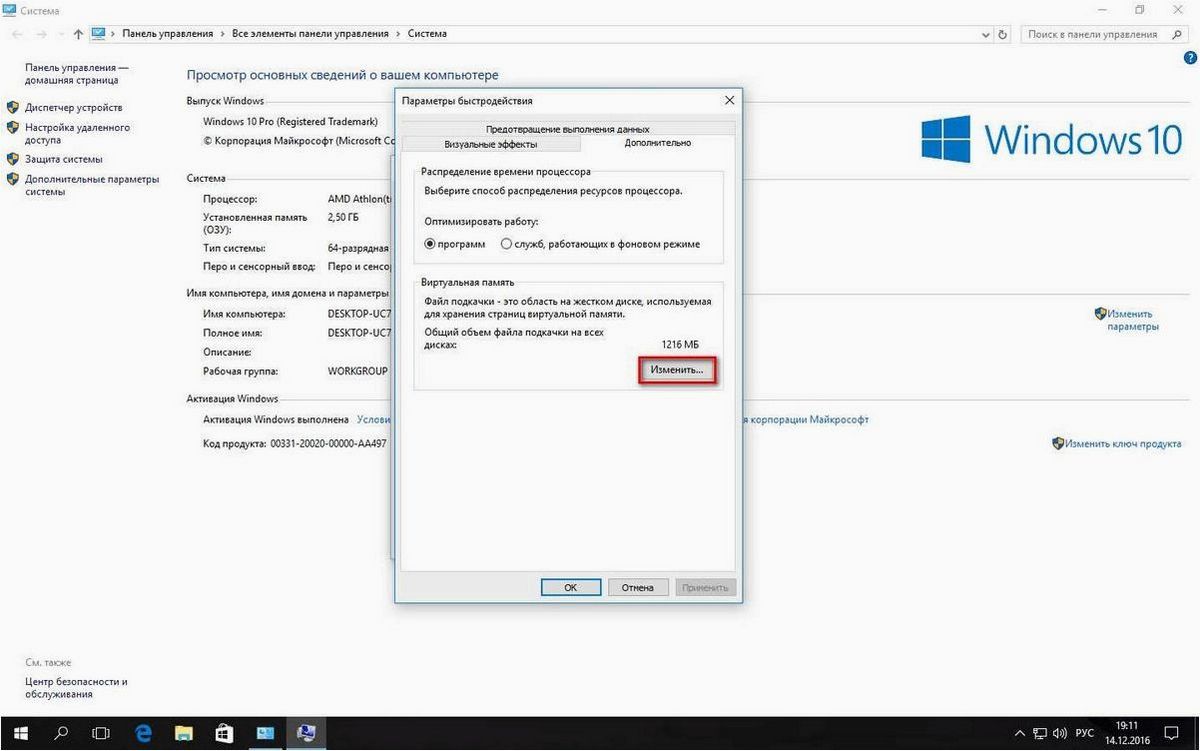Click Изменить... virtual memory button
The height and width of the screenshot is (751, 1200).
click(677, 369)
